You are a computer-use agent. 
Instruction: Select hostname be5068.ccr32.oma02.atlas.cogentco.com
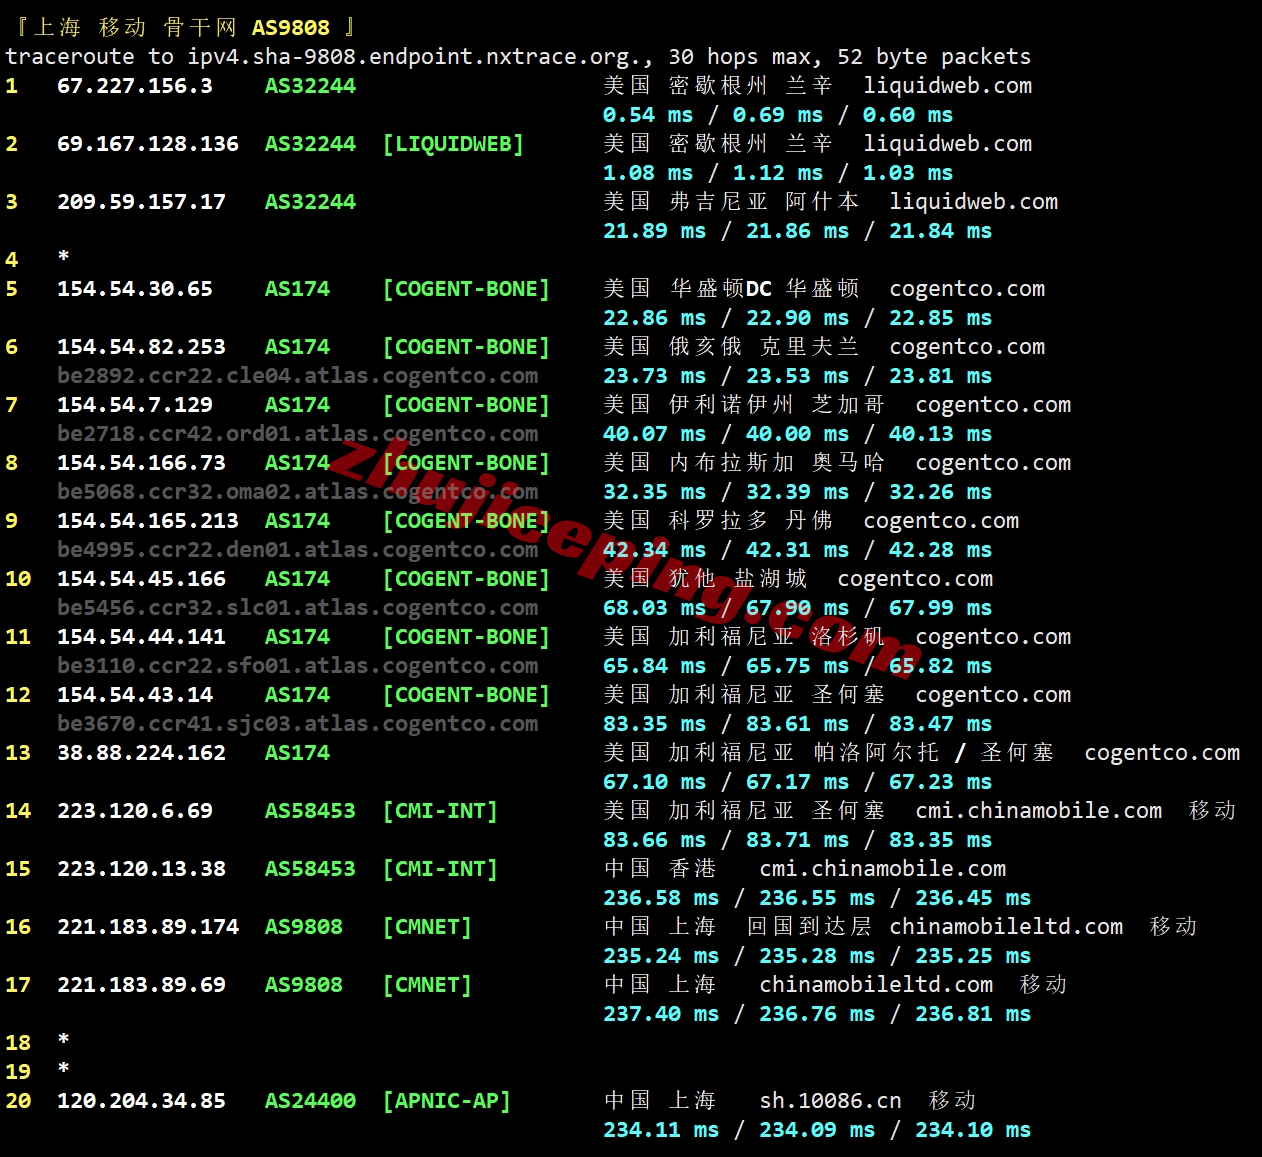[297, 492]
